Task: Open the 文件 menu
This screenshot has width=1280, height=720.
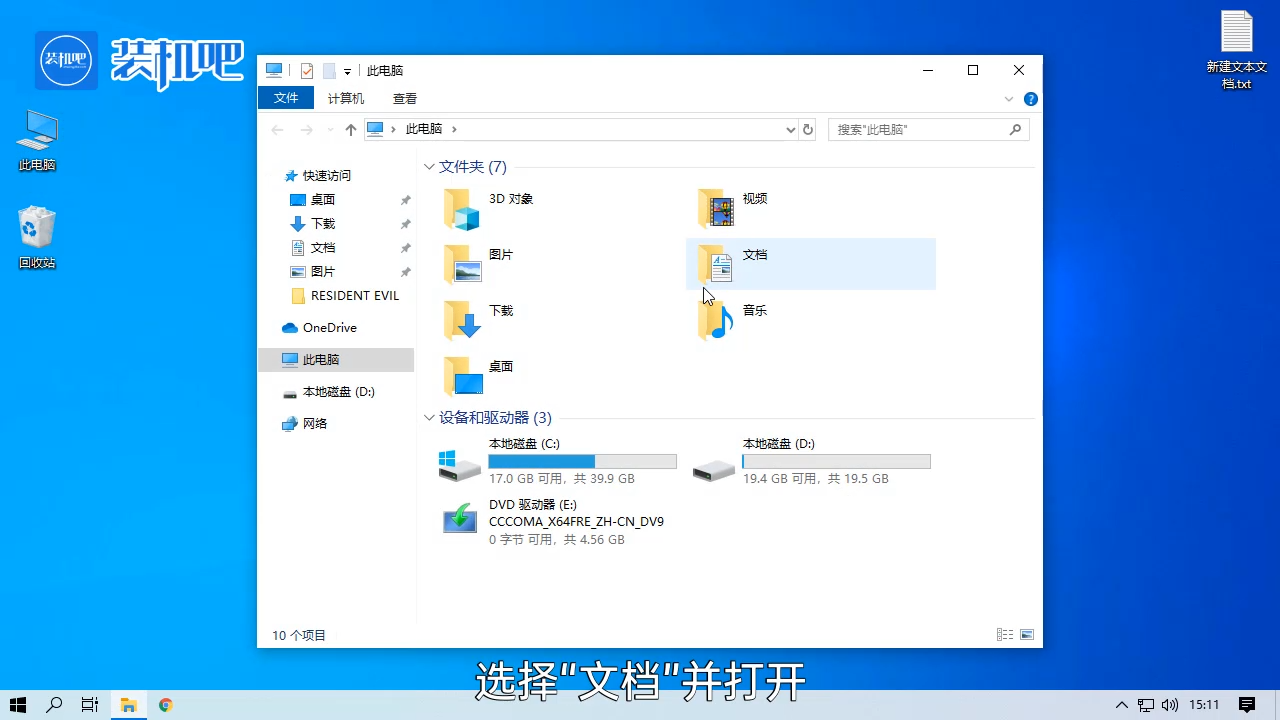Action: (286, 98)
